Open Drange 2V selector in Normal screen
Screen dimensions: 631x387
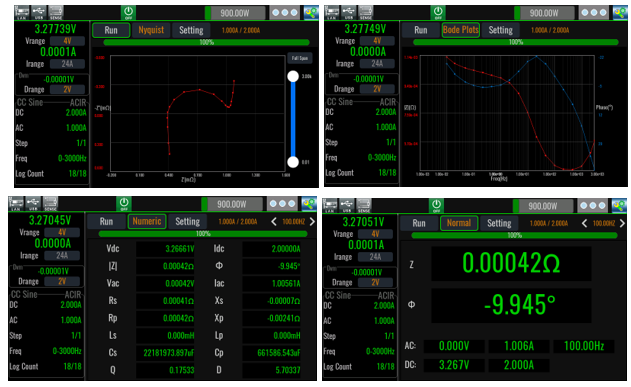click(x=375, y=282)
